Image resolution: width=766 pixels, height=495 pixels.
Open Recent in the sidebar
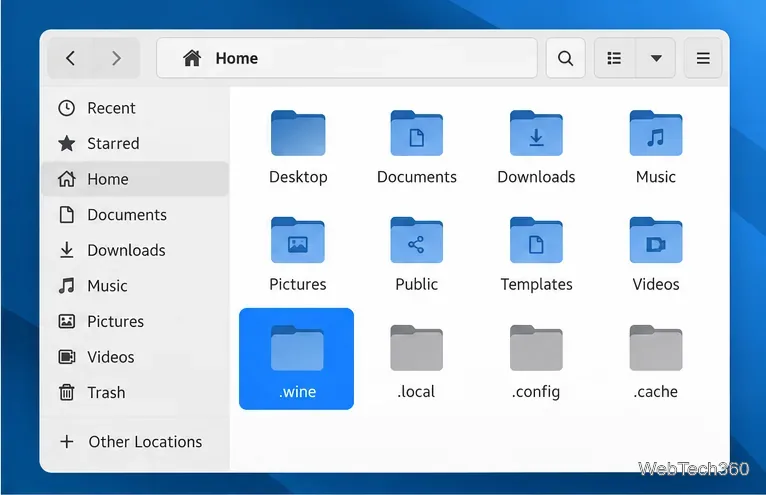click(x=135, y=108)
